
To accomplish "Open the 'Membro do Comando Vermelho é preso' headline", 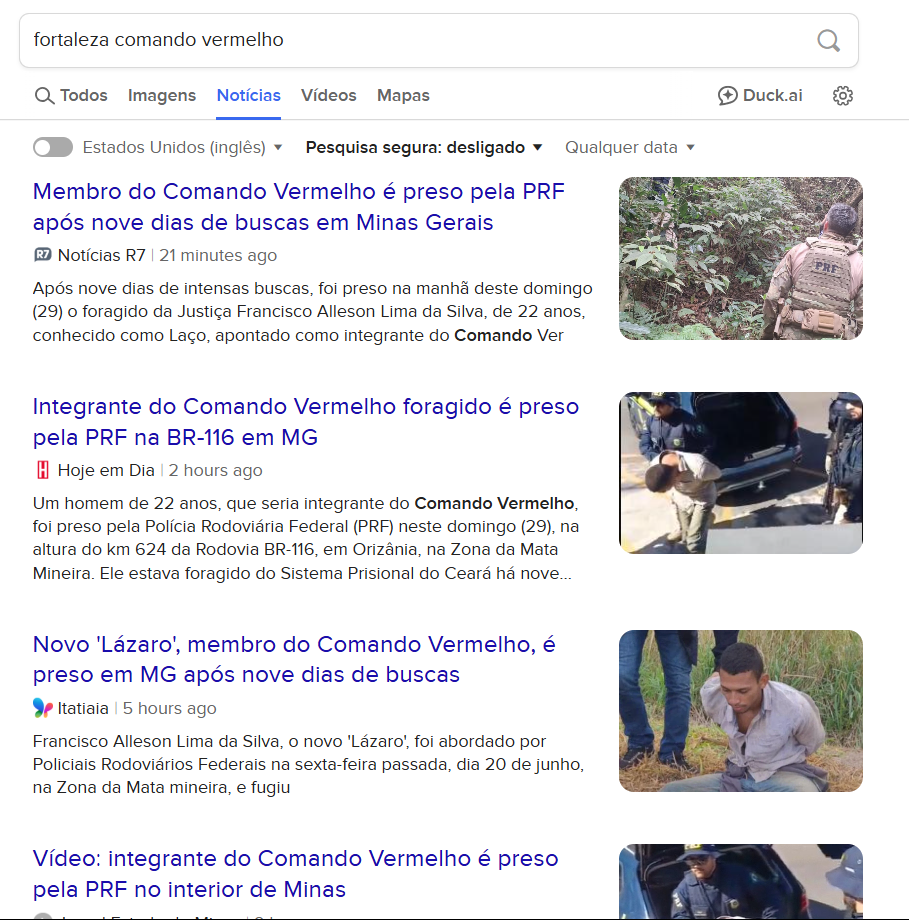I will [299, 207].
